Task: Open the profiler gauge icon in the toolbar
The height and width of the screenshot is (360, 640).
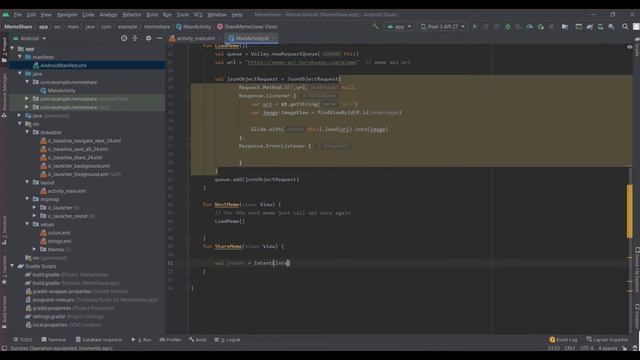Action: pyautogui.click(x=529, y=27)
